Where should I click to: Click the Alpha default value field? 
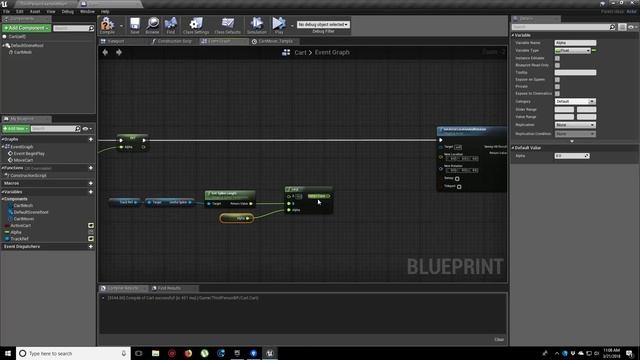pos(572,156)
